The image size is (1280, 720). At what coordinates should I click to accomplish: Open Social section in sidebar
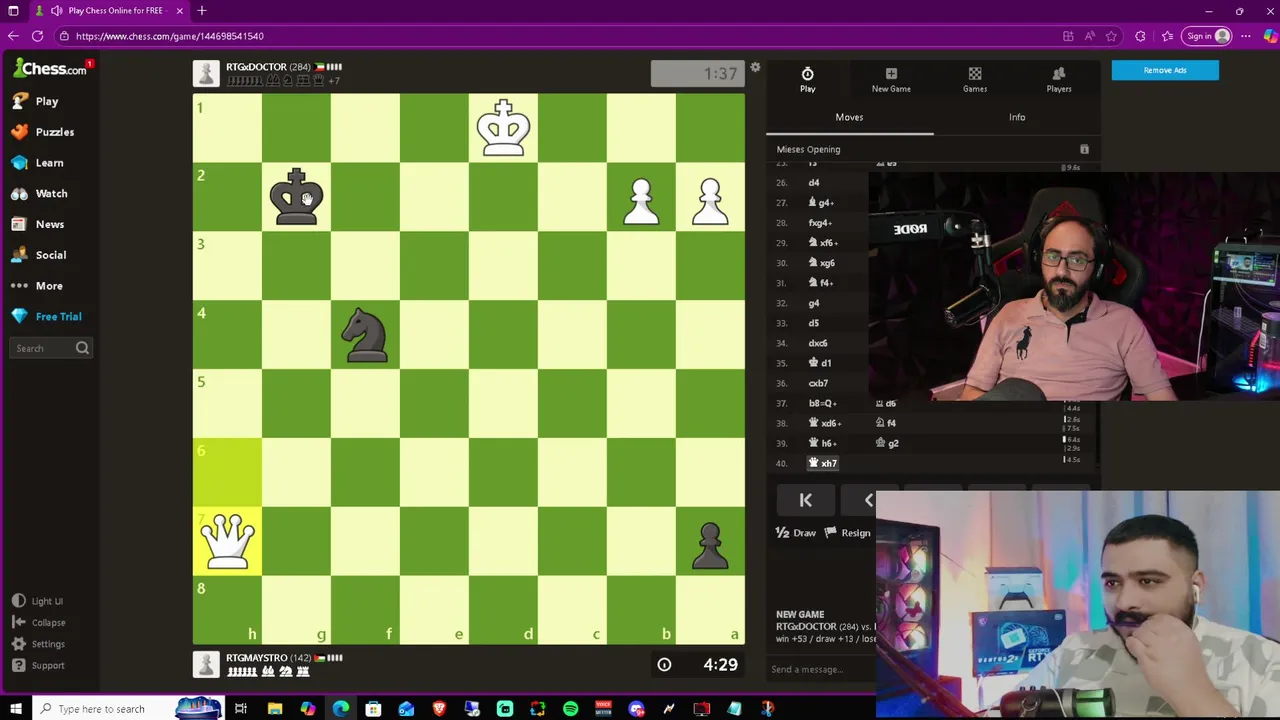tap(39, 255)
